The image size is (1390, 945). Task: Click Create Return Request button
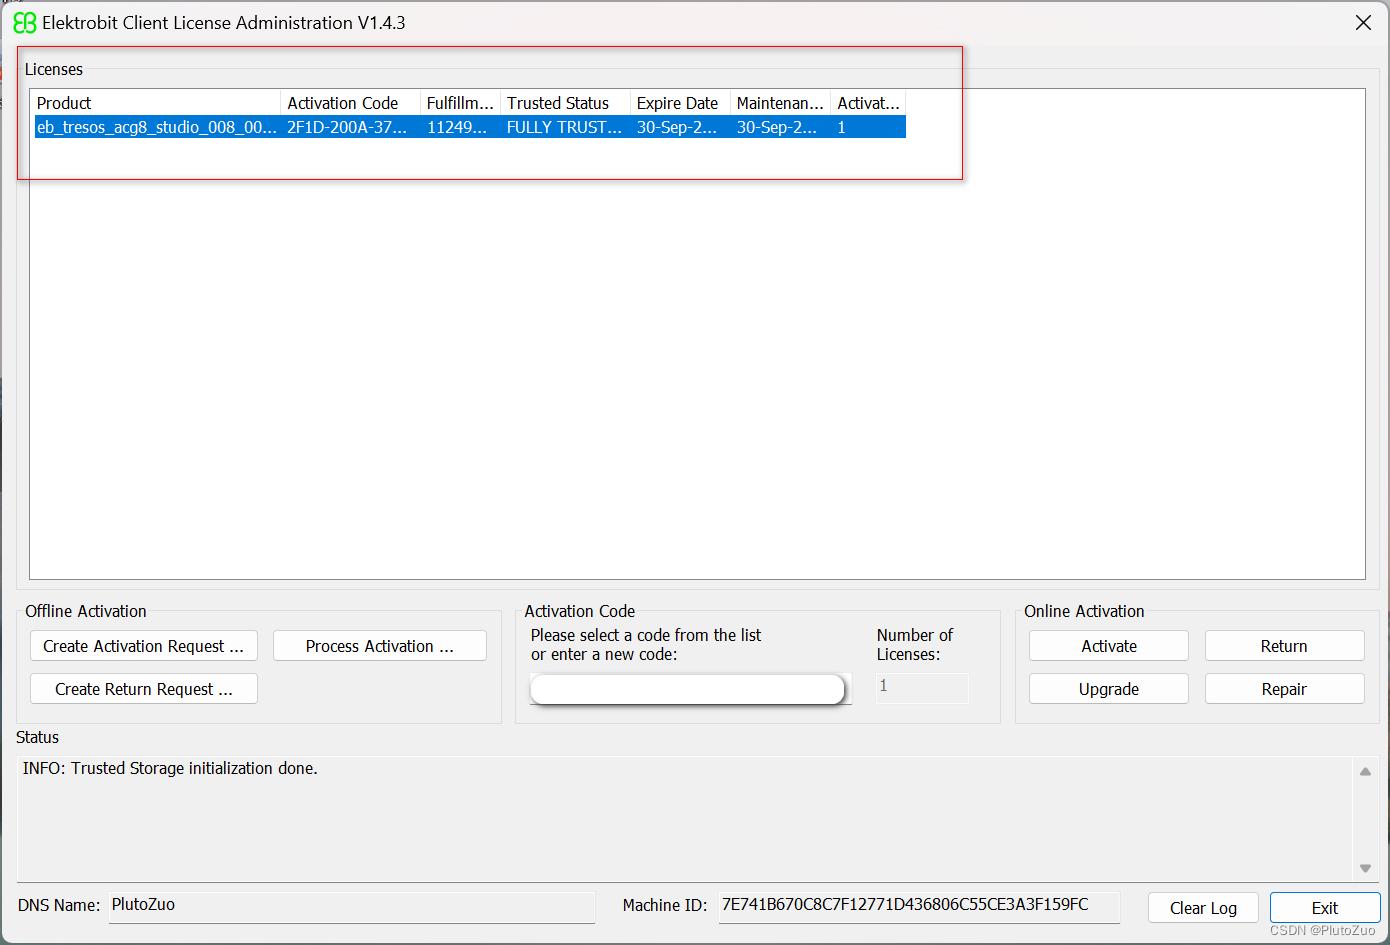(143, 689)
